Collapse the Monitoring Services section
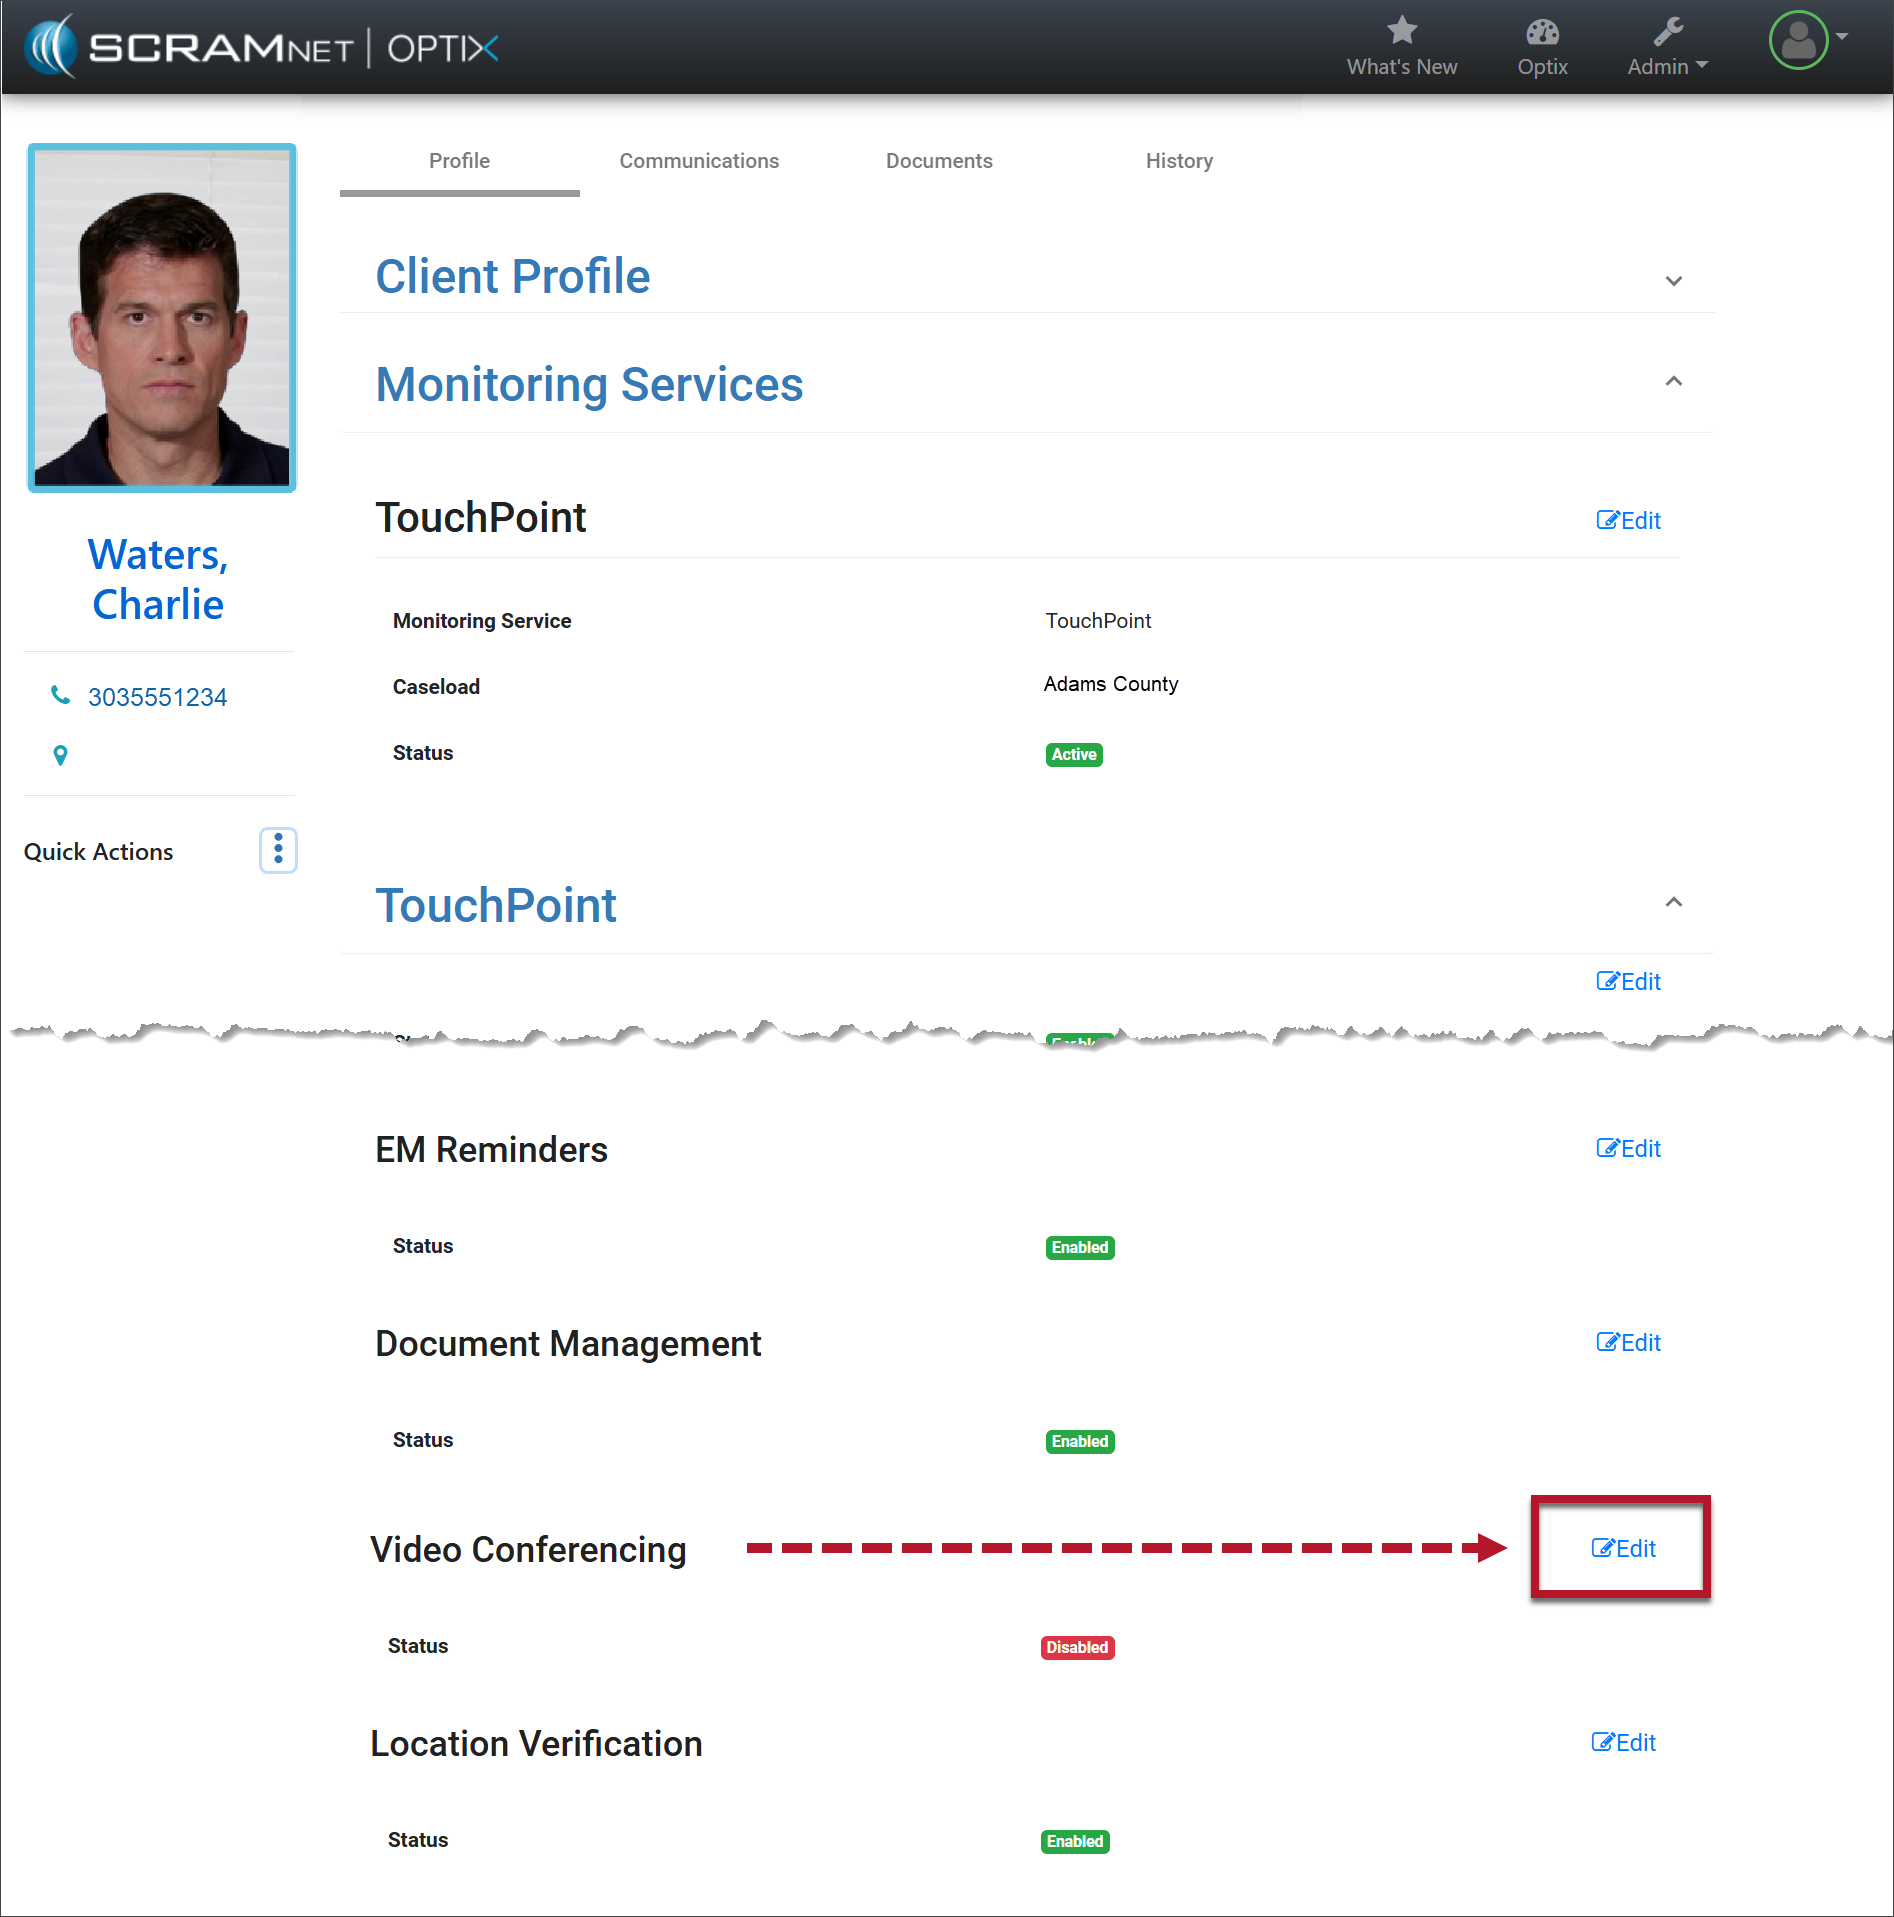The height and width of the screenshot is (1917, 1894). (1673, 382)
